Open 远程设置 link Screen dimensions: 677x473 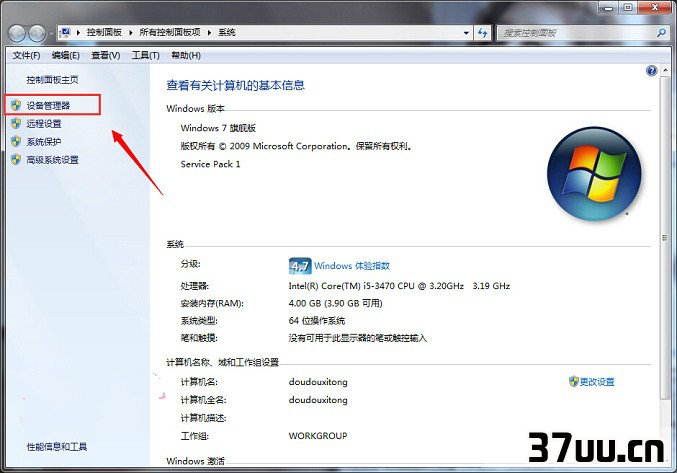pos(44,124)
